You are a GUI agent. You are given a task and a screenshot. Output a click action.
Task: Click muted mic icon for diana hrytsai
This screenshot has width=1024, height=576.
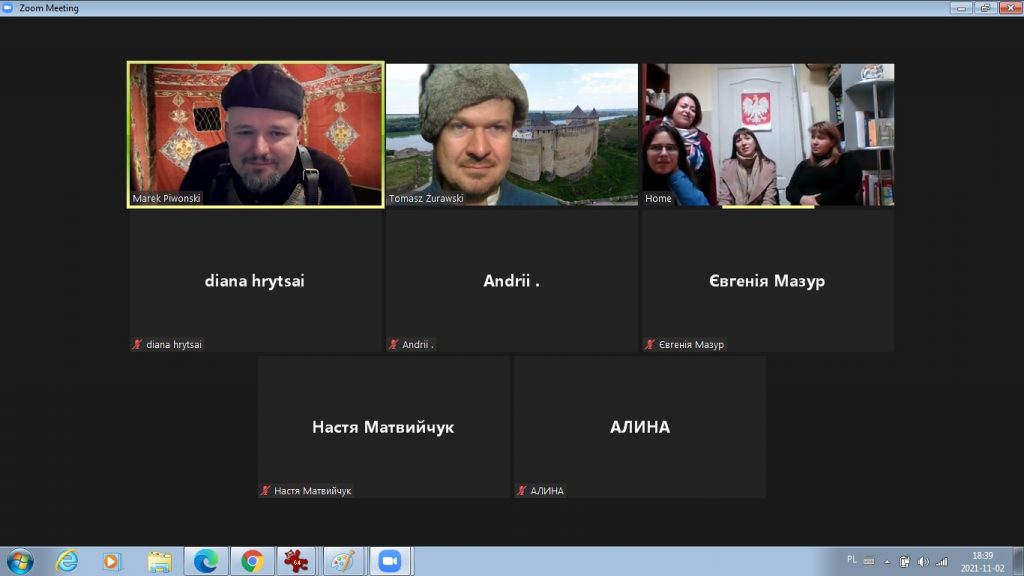pos(137,345)
